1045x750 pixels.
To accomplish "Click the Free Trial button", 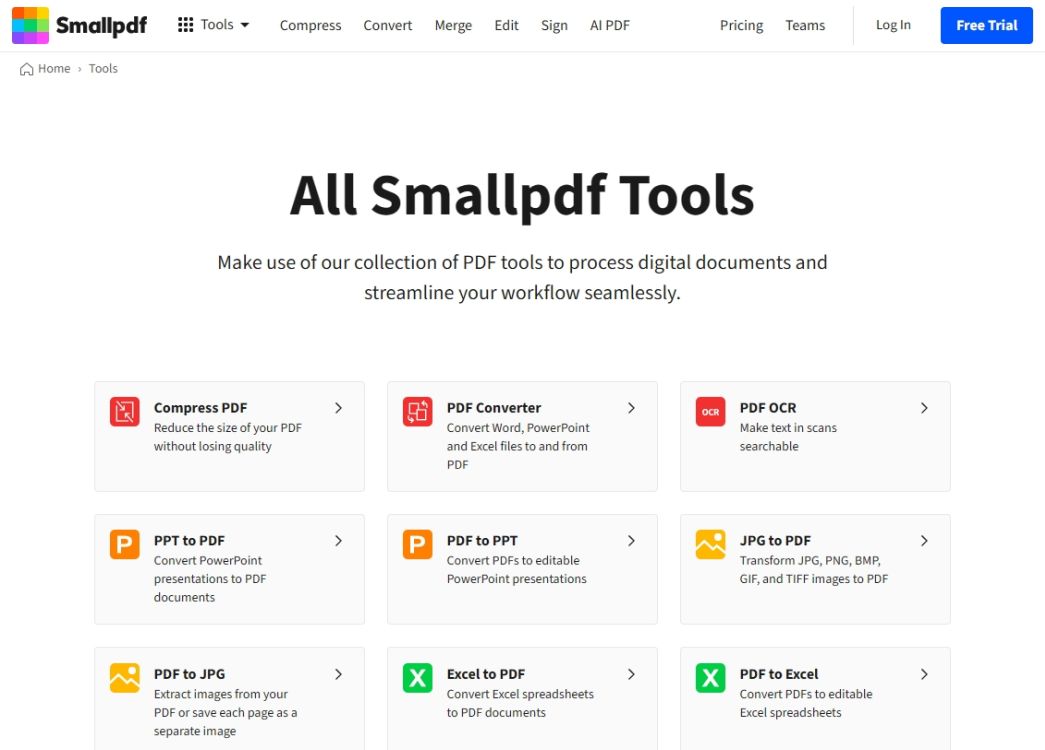I will coord(986,25).
